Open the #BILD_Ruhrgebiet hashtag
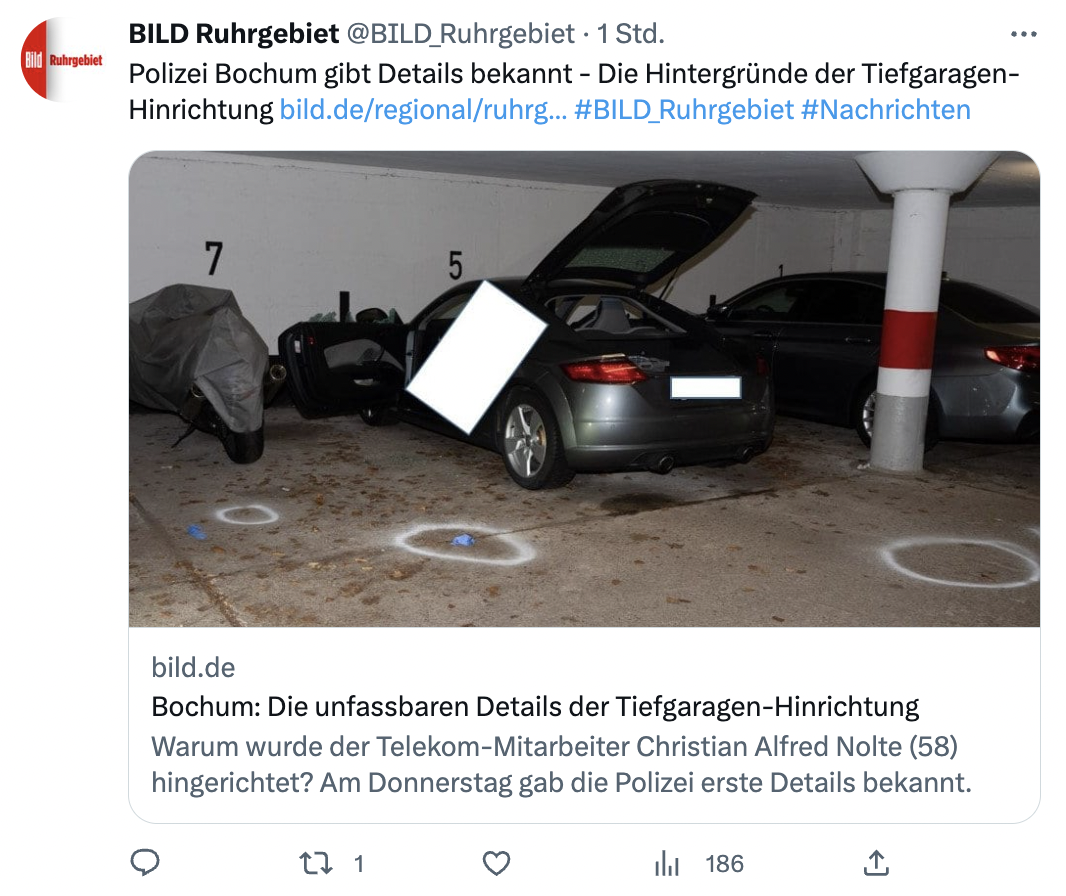 [x=684, y=110]
